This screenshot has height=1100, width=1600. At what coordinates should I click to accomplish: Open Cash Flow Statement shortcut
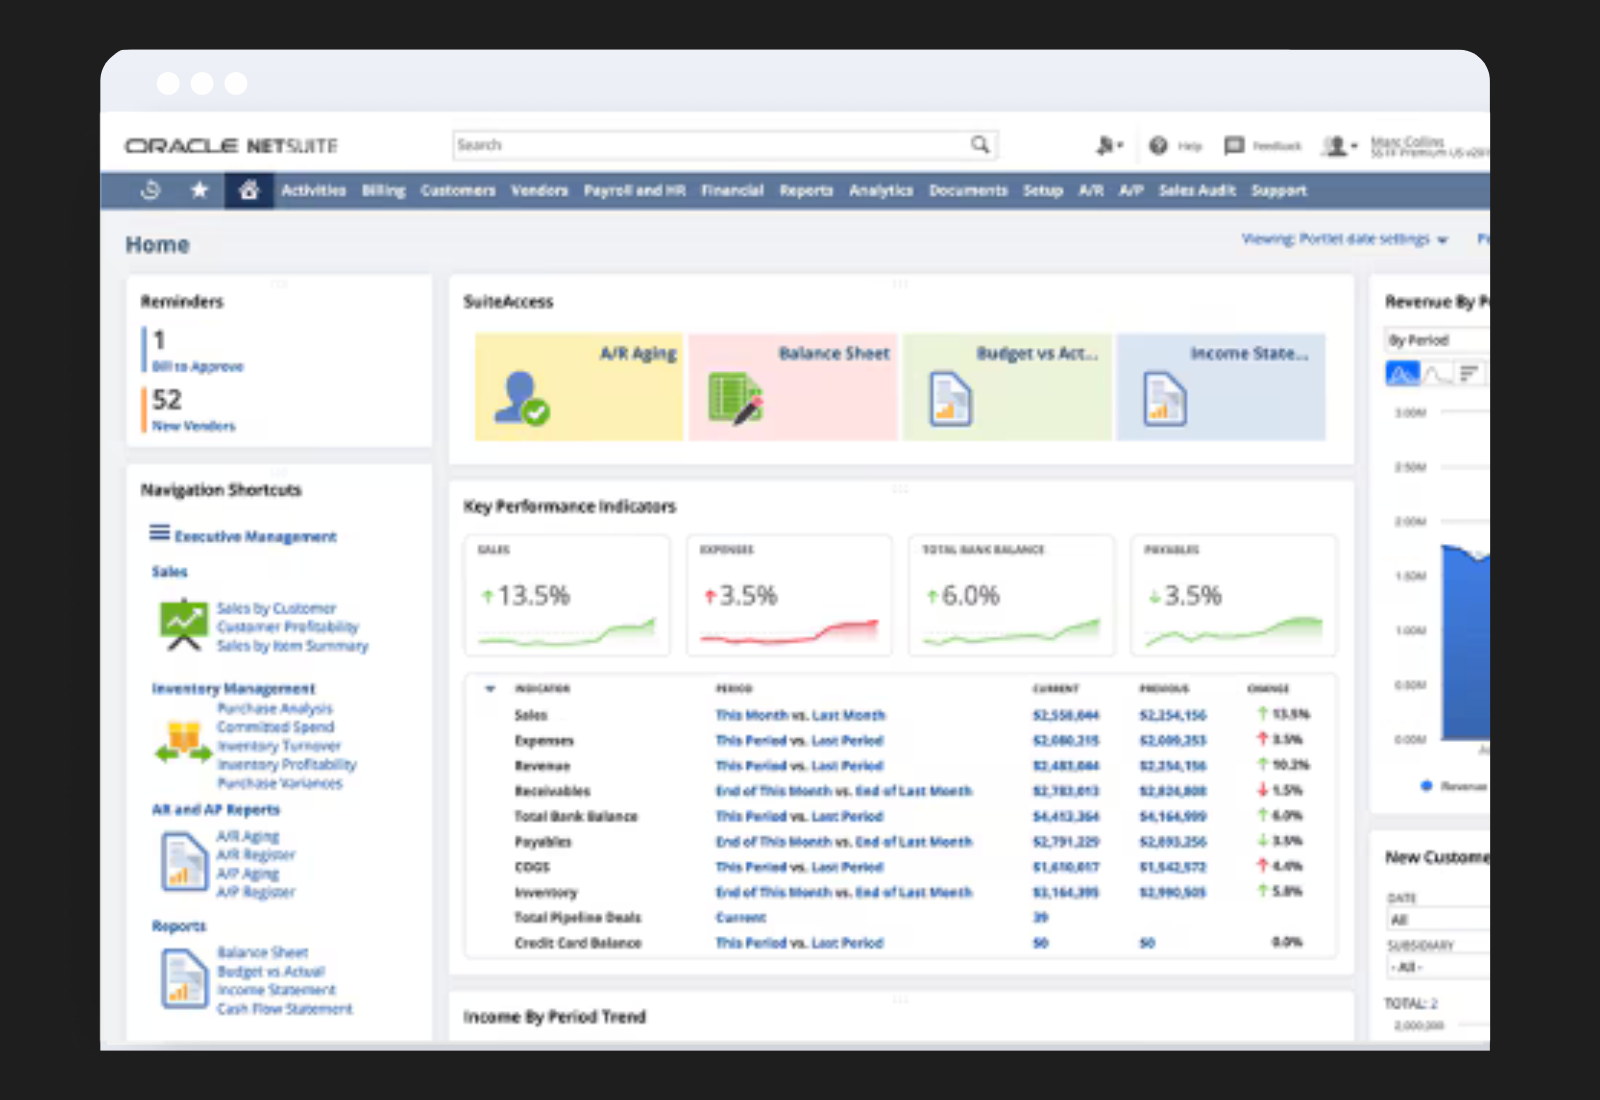285,1009
